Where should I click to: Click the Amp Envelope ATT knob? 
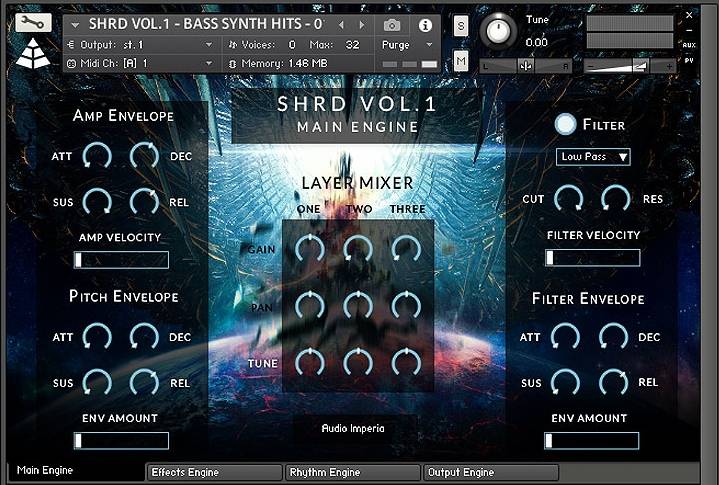coord(97,155)
